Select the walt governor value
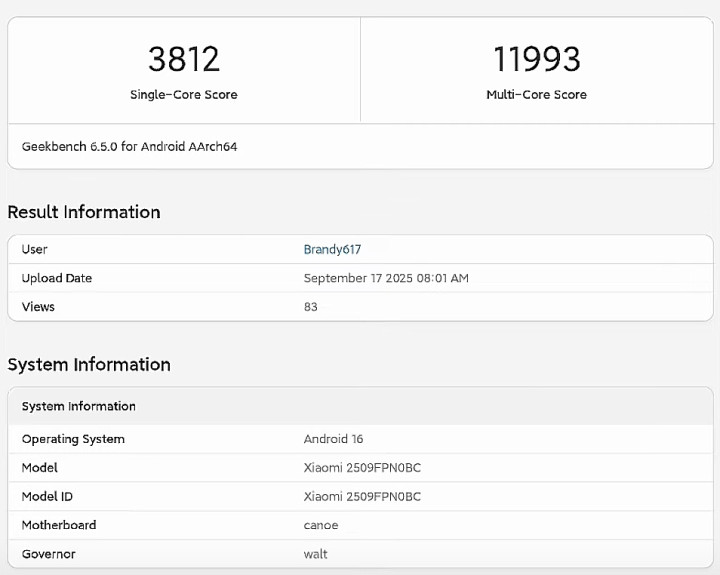This screenshot has height=575, width=720. [316, 554]
